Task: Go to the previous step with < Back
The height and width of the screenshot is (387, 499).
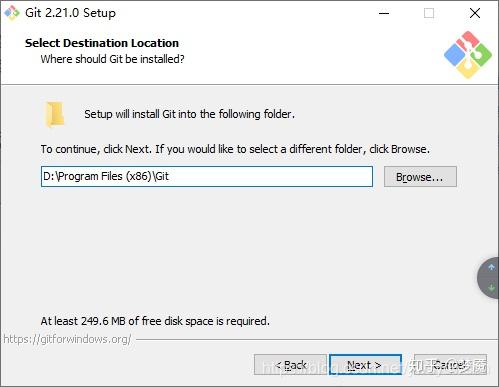Action: coord(290,365)
